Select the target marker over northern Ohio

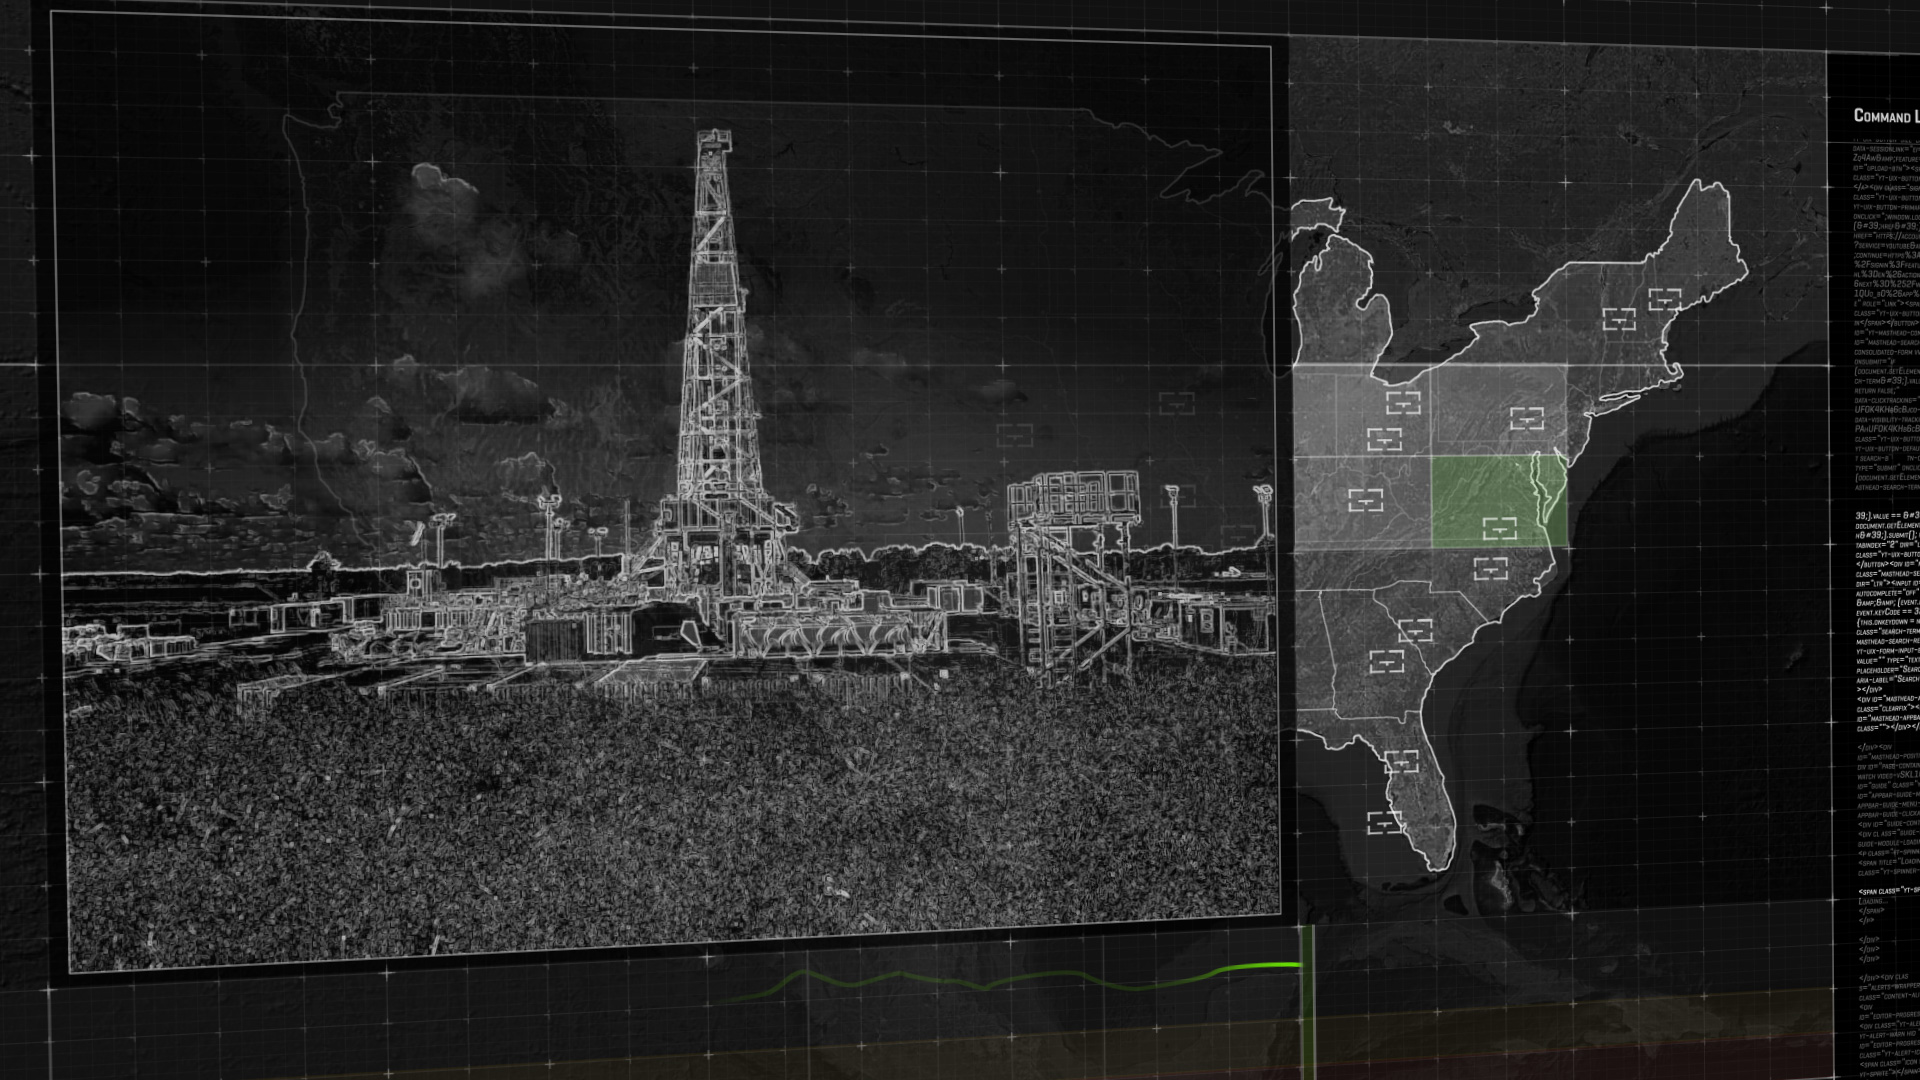pos(1404,402)
